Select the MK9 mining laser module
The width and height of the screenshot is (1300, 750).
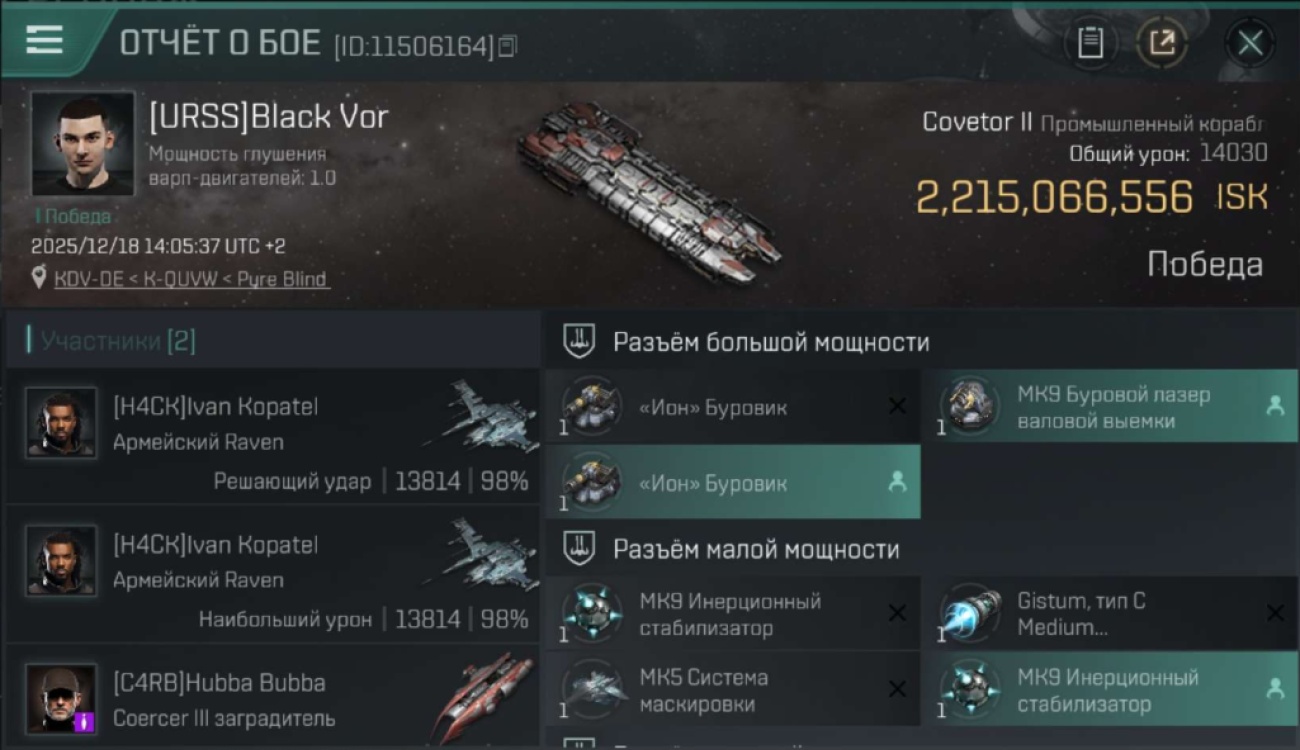click(x=1110, y=407)
